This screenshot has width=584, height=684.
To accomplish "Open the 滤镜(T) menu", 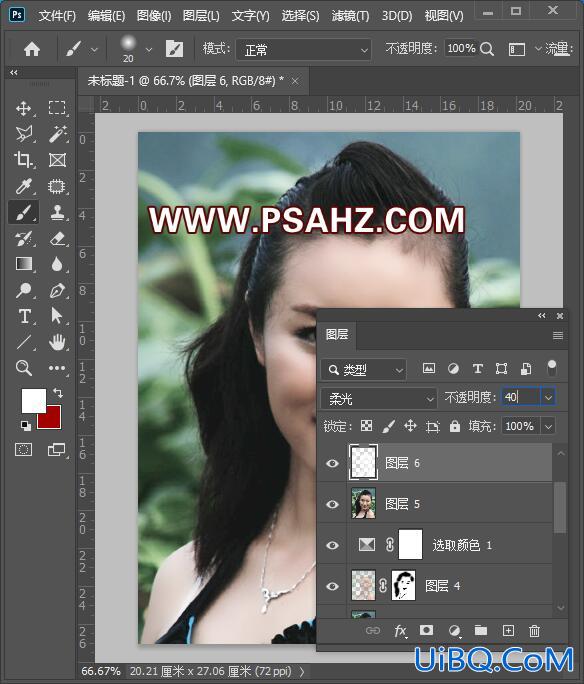I will (x=350, y=16).
